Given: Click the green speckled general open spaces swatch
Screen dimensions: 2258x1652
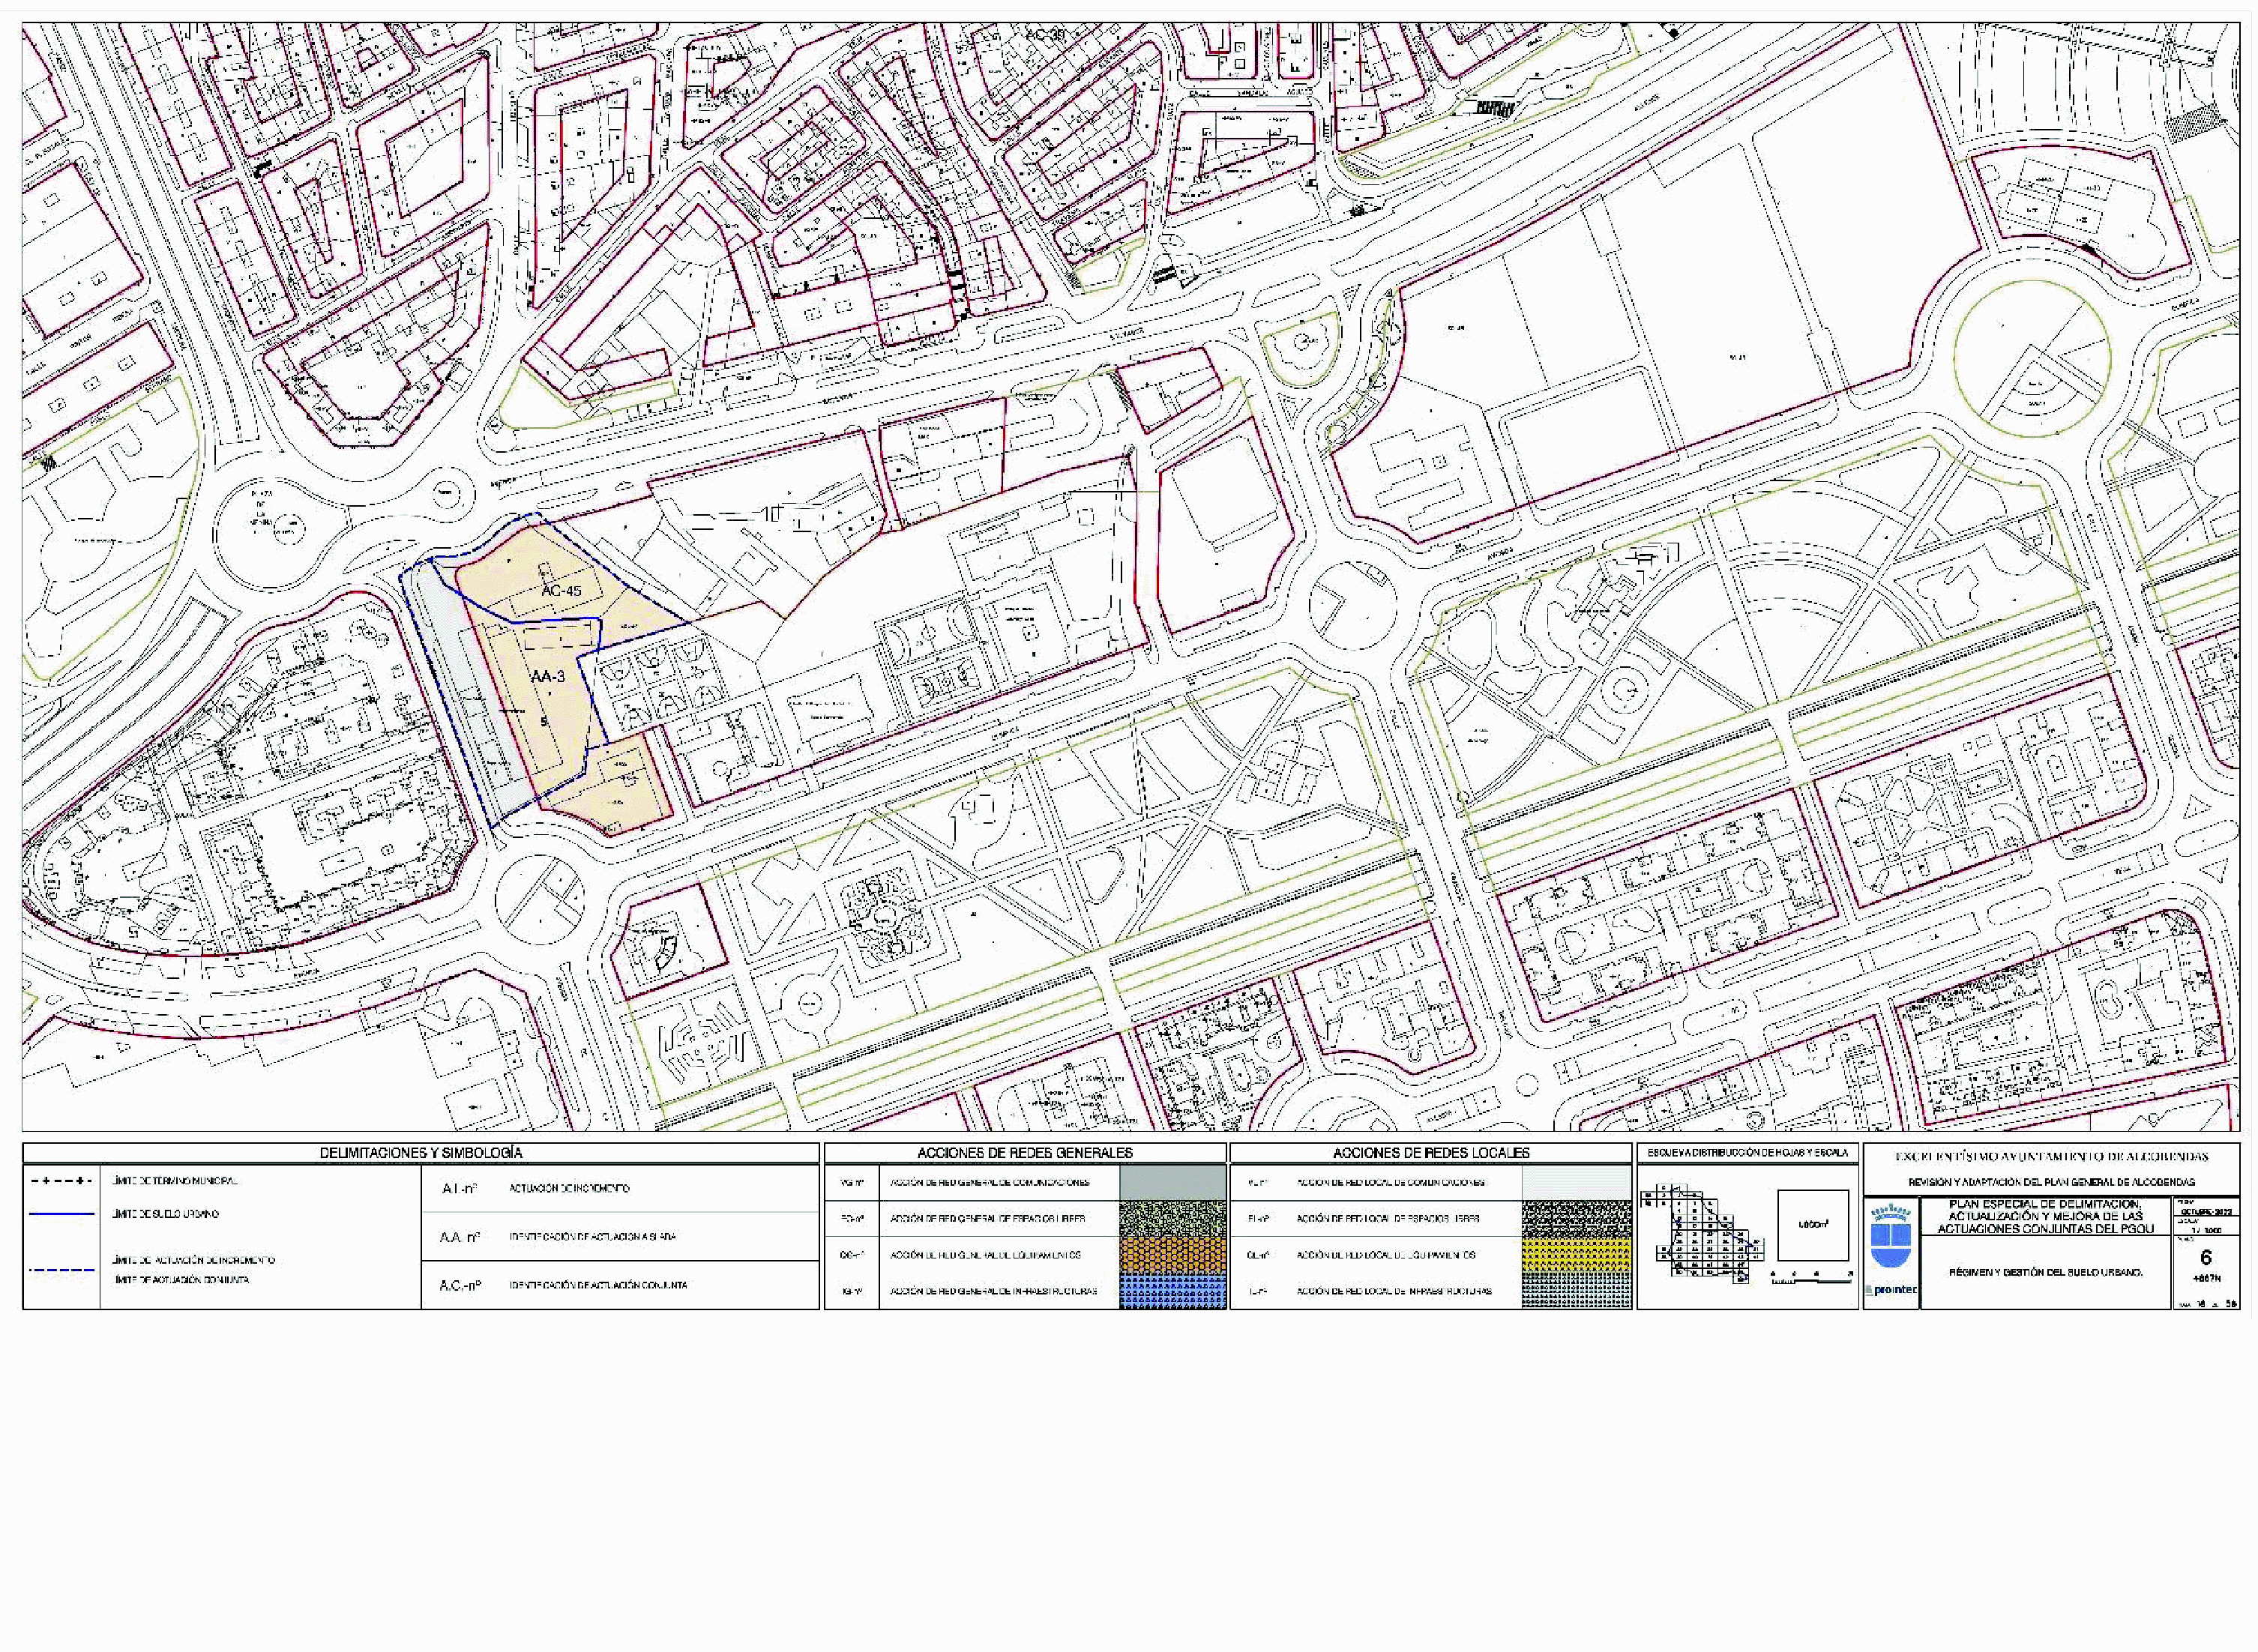Looking at the screenshot, I should coord(1172,1218).
